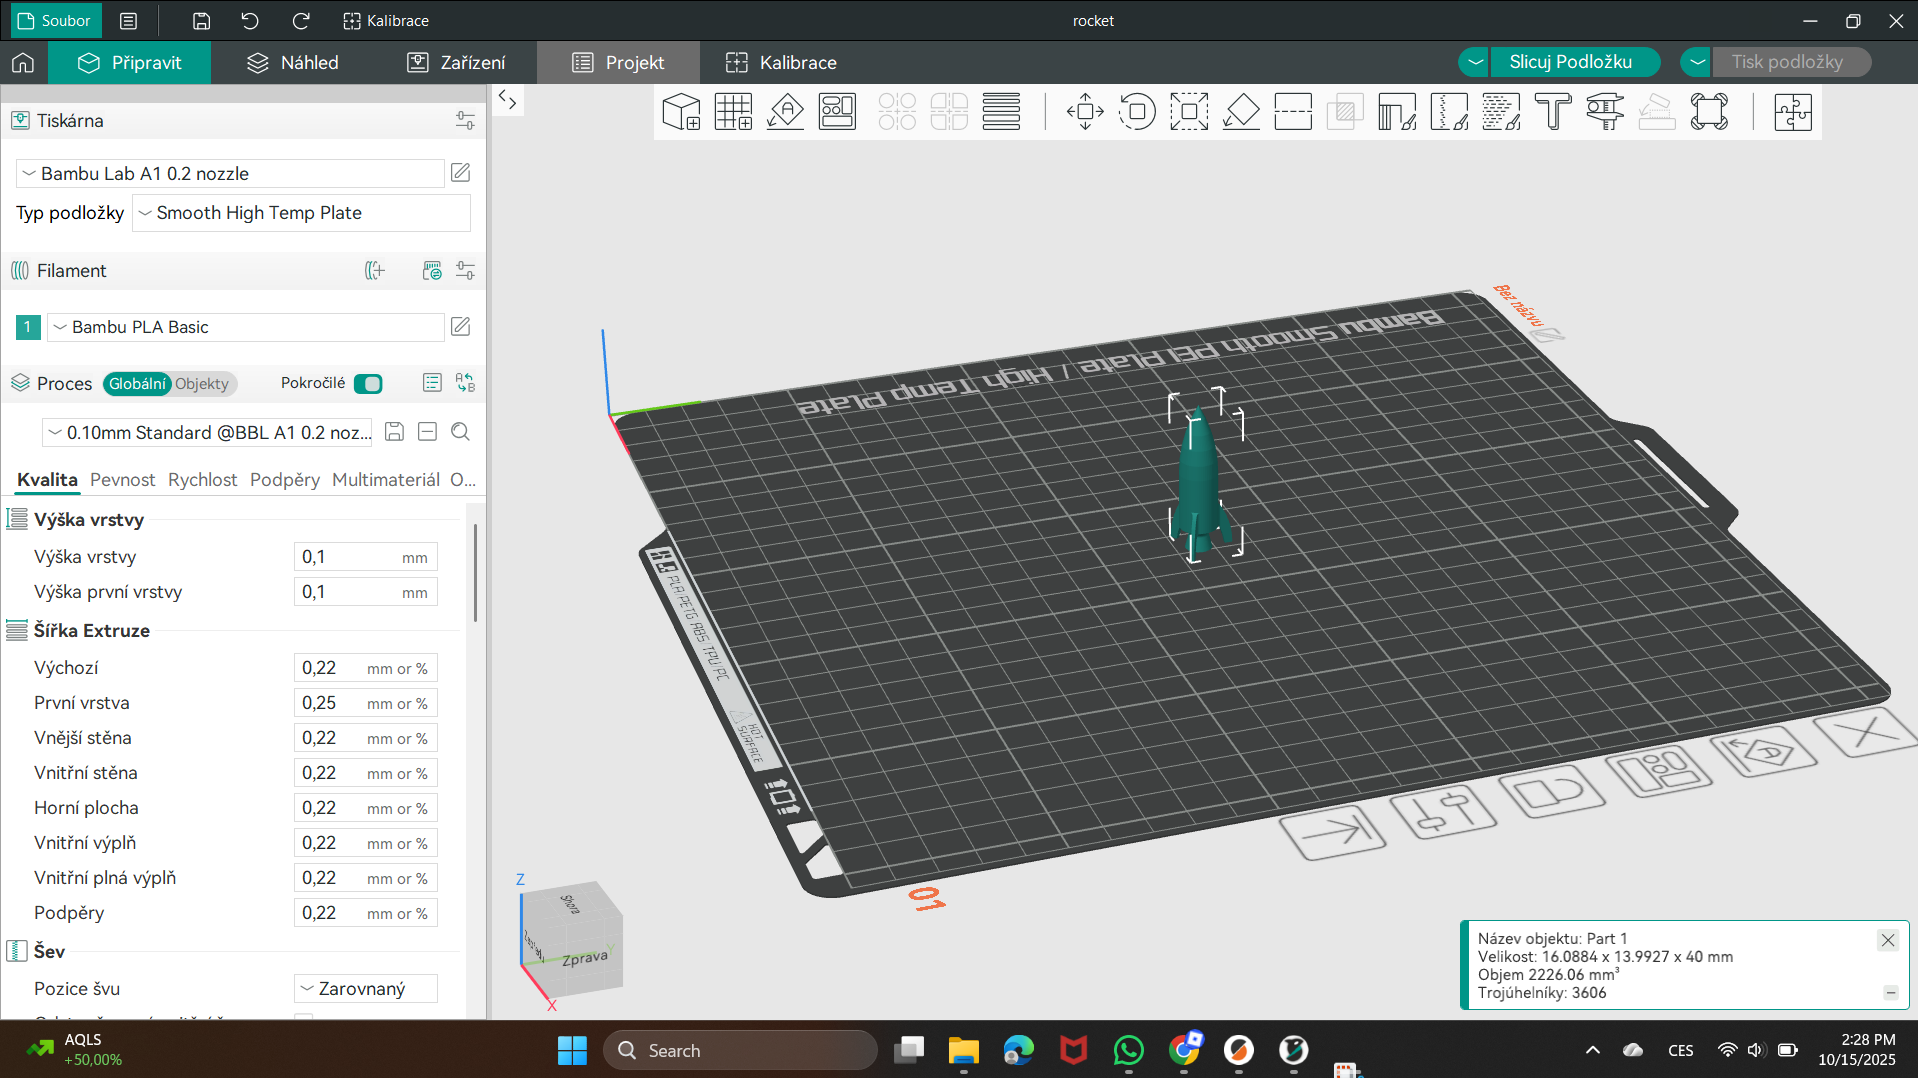Click the Add plate grid icon

point(733,111)
